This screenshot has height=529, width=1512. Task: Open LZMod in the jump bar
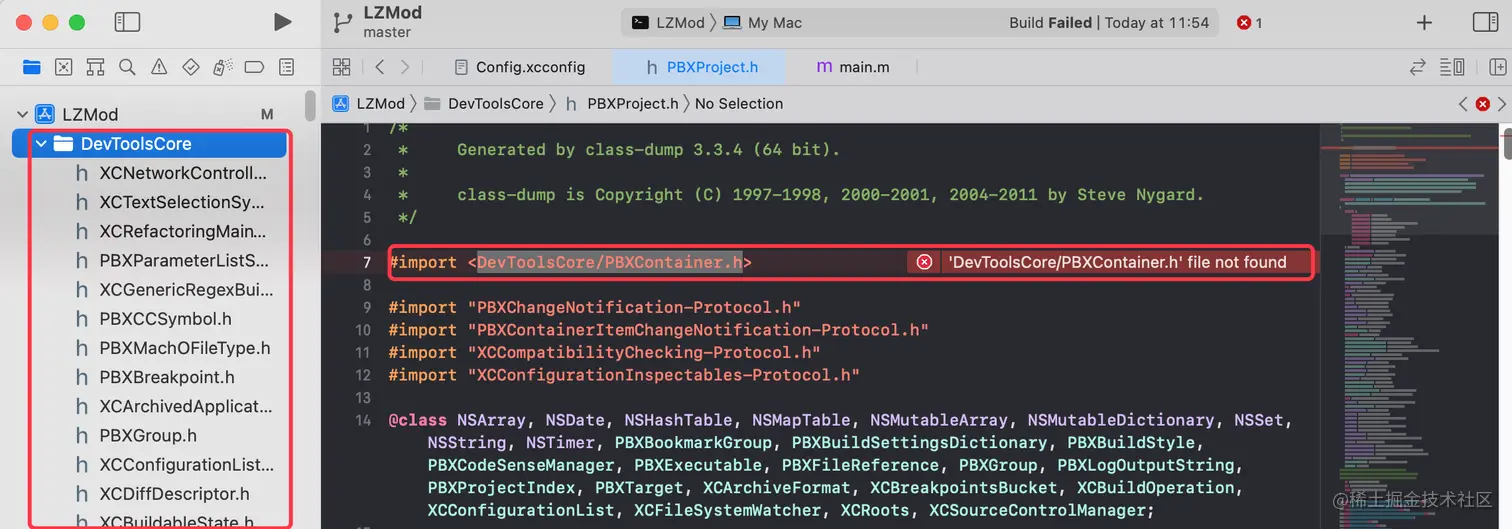369,103
